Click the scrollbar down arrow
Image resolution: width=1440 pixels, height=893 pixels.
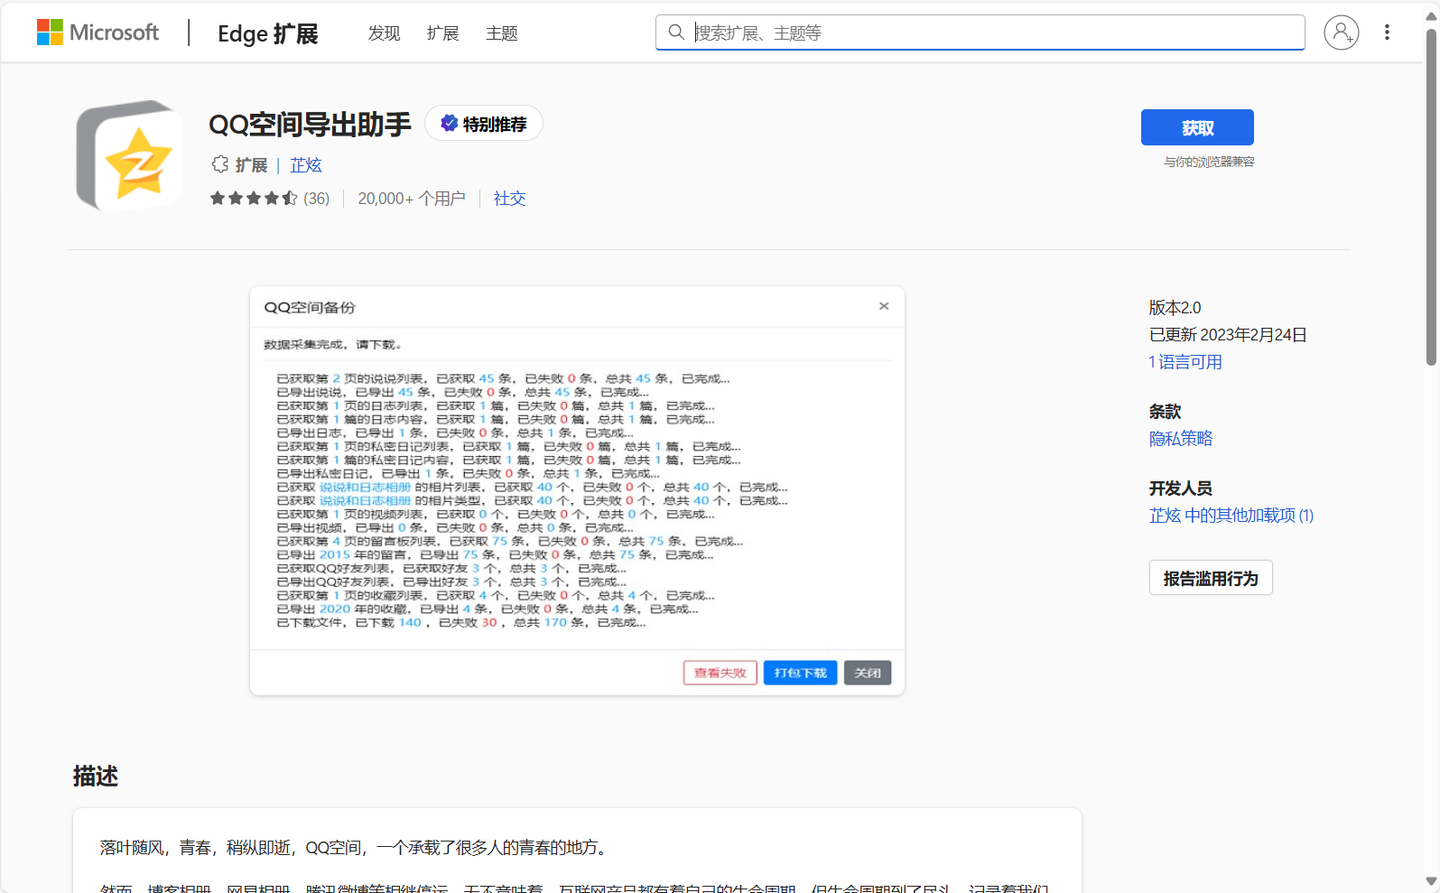coord(1431,881)
